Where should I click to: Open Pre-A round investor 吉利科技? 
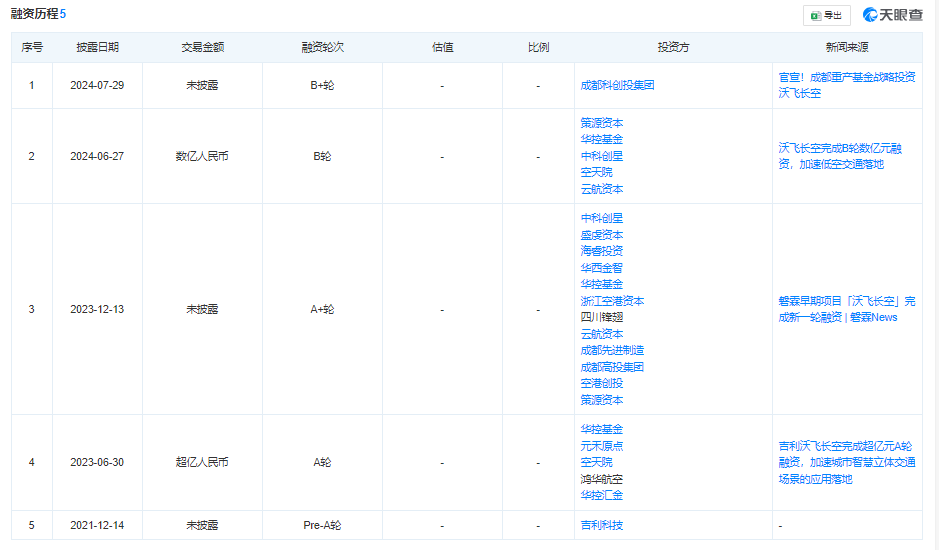(x=602, y=525)
